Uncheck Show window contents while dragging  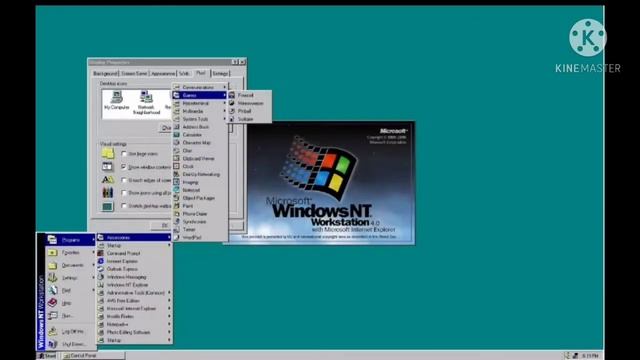click(124, 167)
